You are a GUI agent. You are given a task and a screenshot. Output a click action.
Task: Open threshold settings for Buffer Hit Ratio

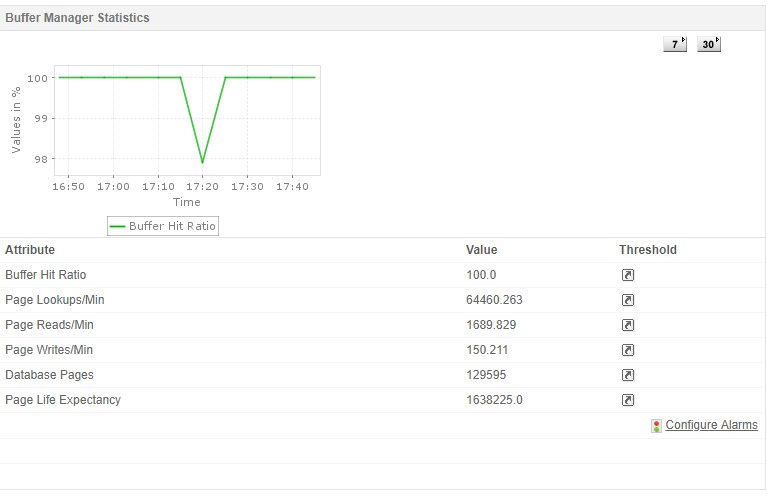point(628,275)
